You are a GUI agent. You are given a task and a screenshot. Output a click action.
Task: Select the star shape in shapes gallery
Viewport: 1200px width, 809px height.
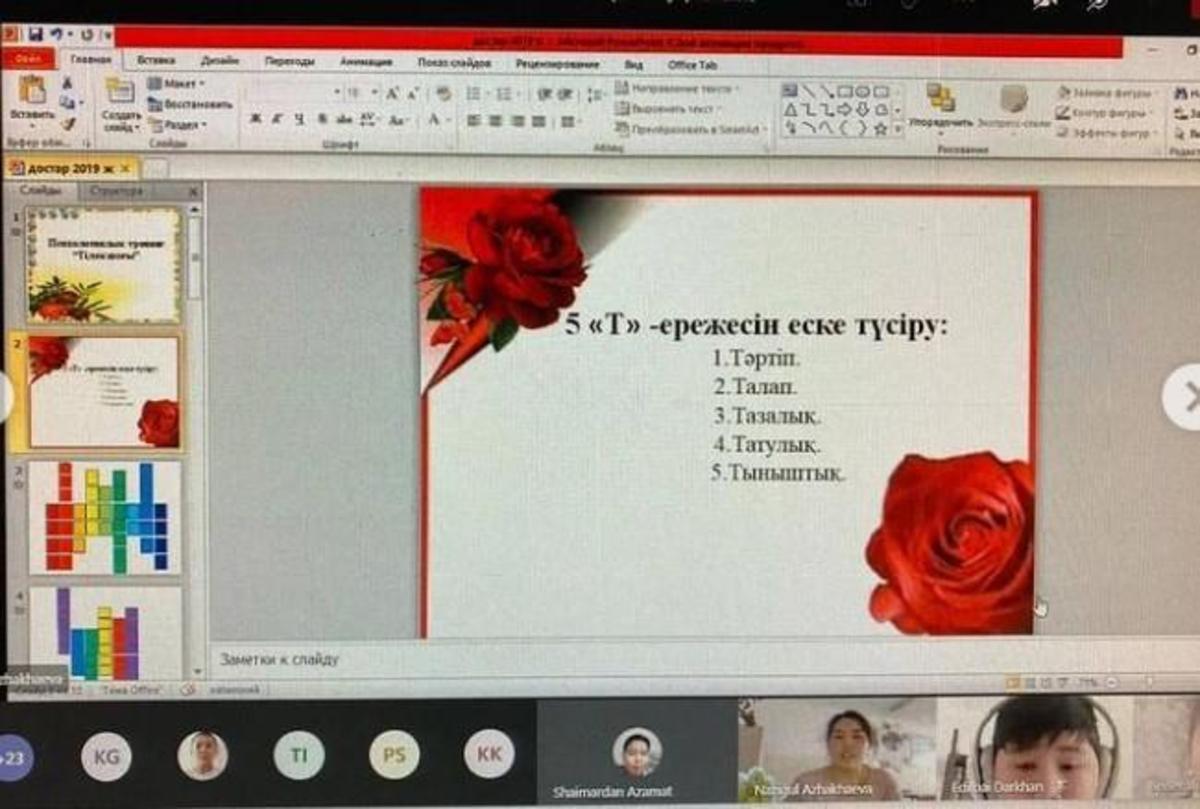[x=880, y=128]
